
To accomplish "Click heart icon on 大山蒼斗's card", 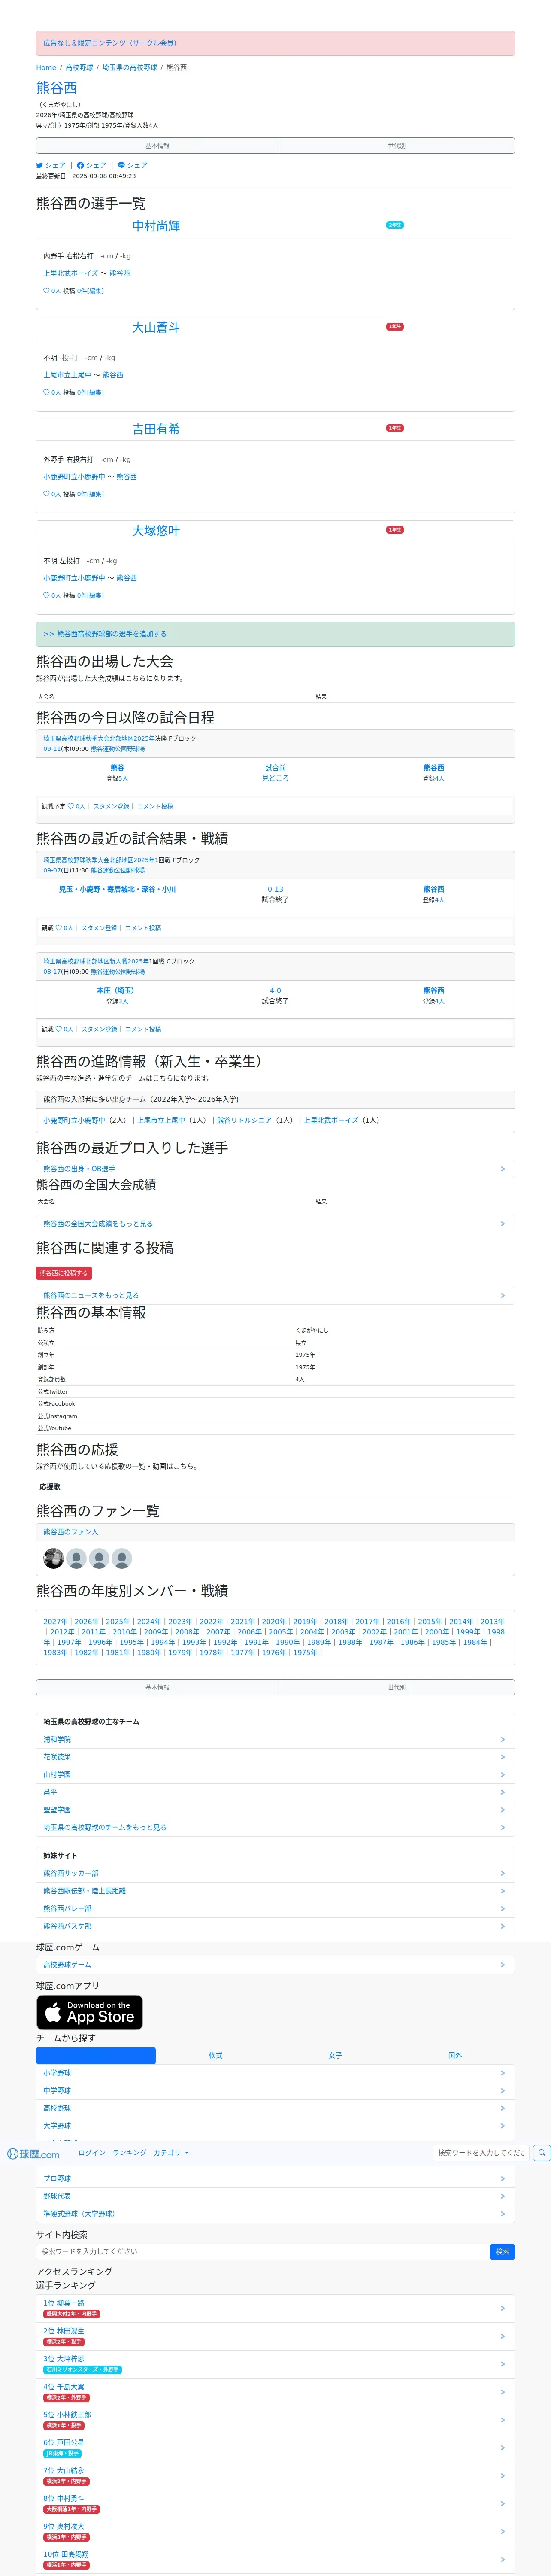I will 46,392.
